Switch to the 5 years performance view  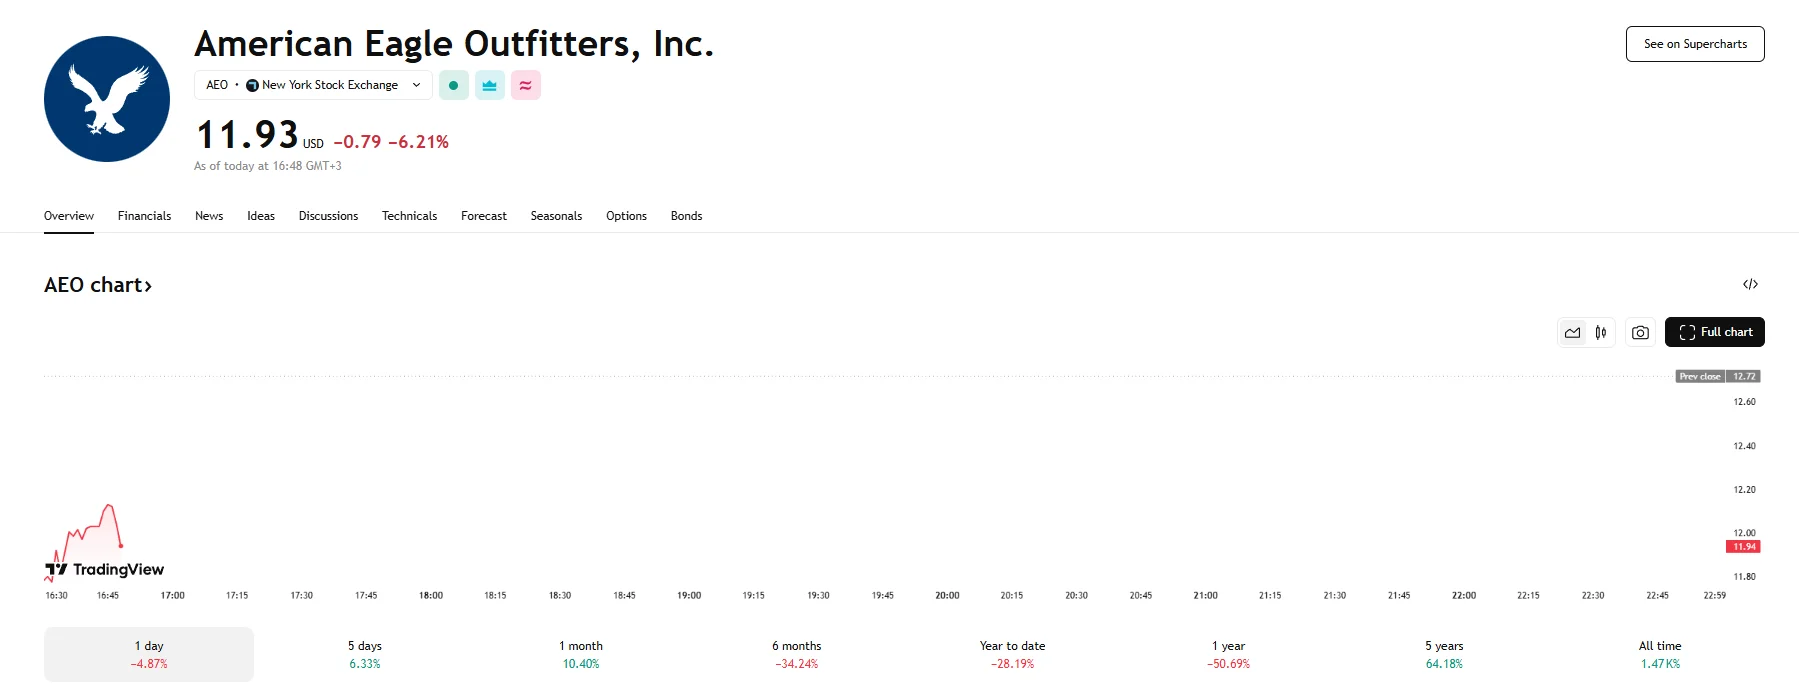point(1443,653)
